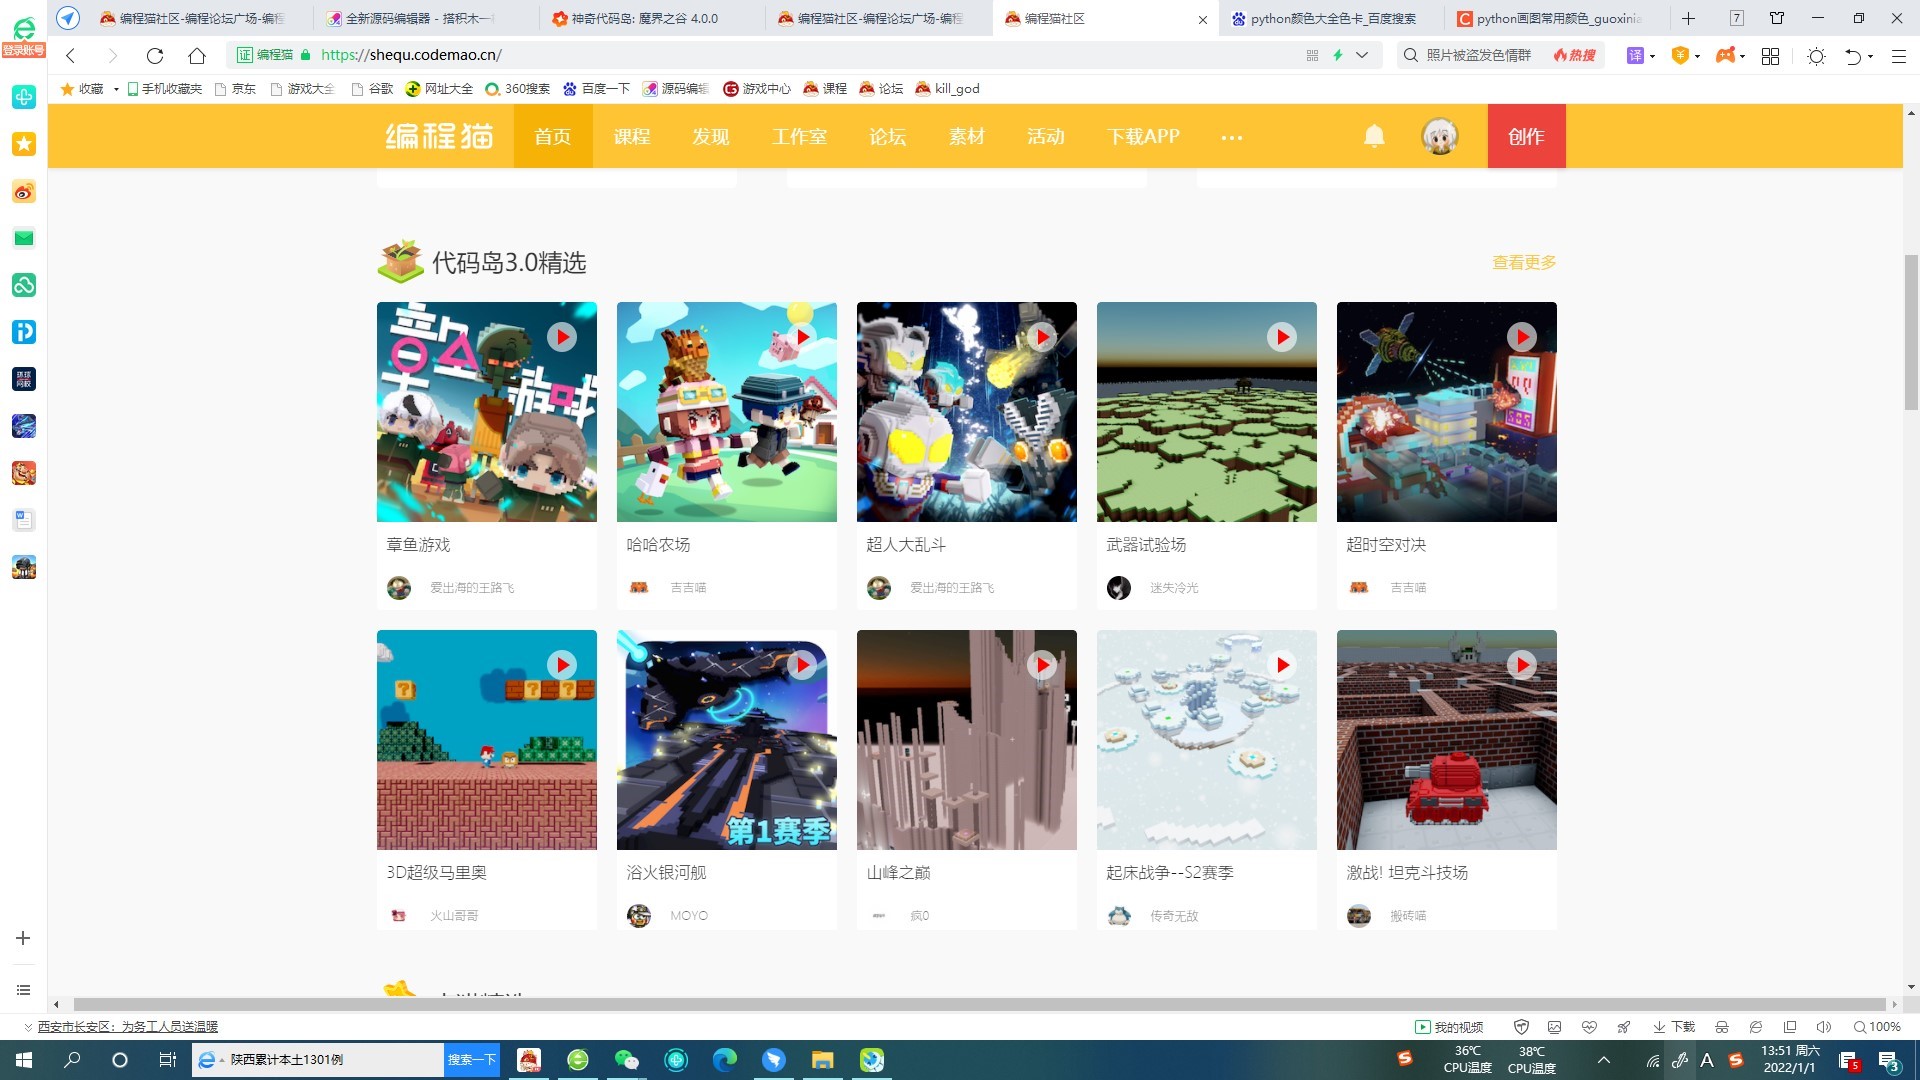Viewport: 1920px width, 1080px height.
Task: Open the 山峰之巅 game thumbnail
Action: pyautogui.click(x=967, y=740)
